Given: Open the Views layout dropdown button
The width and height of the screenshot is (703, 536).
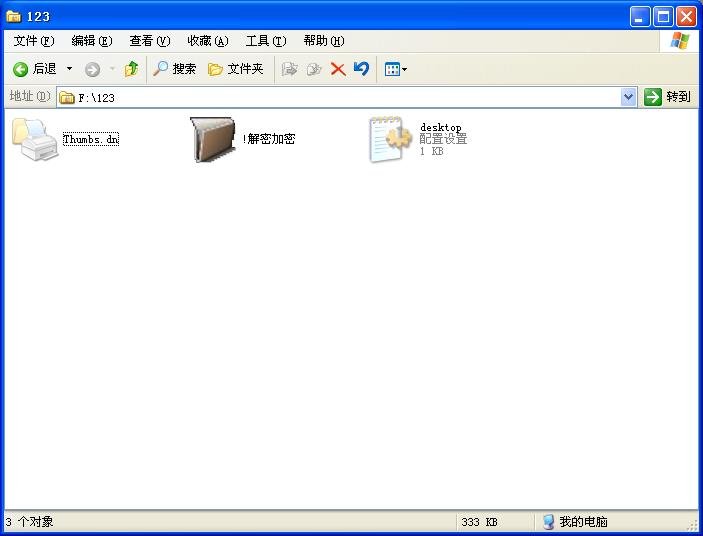Looking at the screenshot, I should tap(396, 69).
